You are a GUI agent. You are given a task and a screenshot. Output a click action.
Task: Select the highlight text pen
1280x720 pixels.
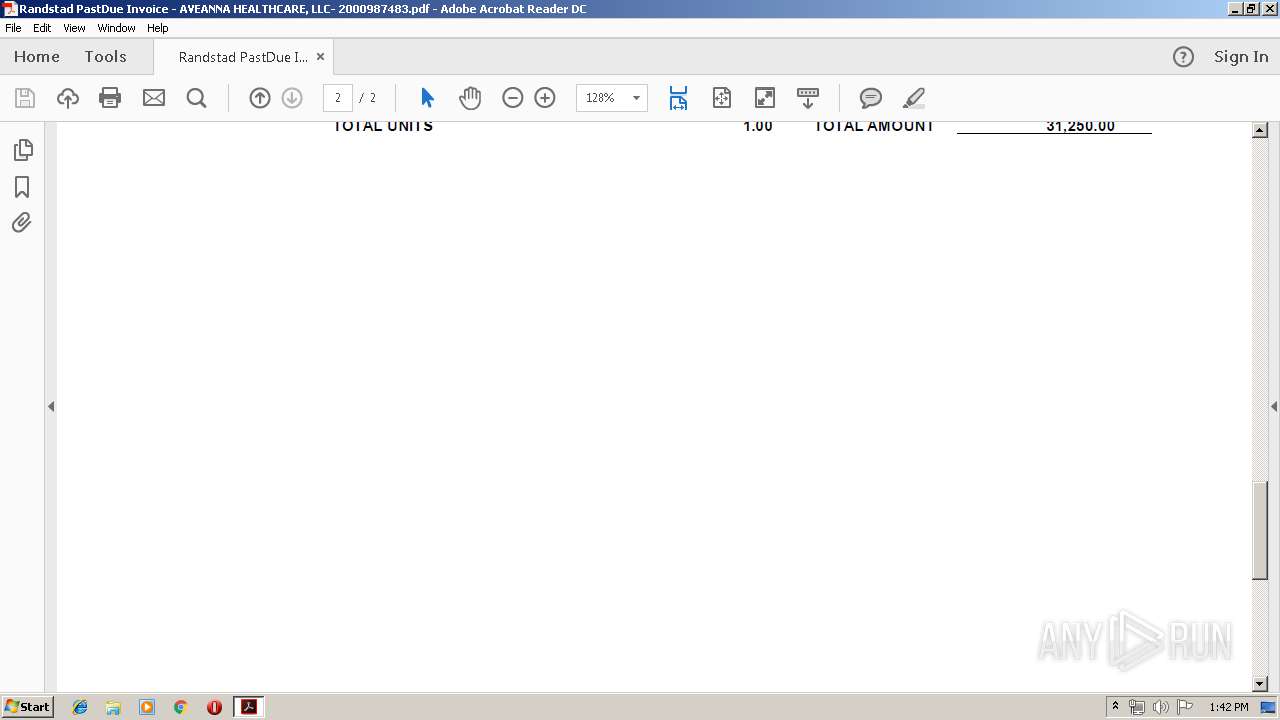(x=913, y=98)
